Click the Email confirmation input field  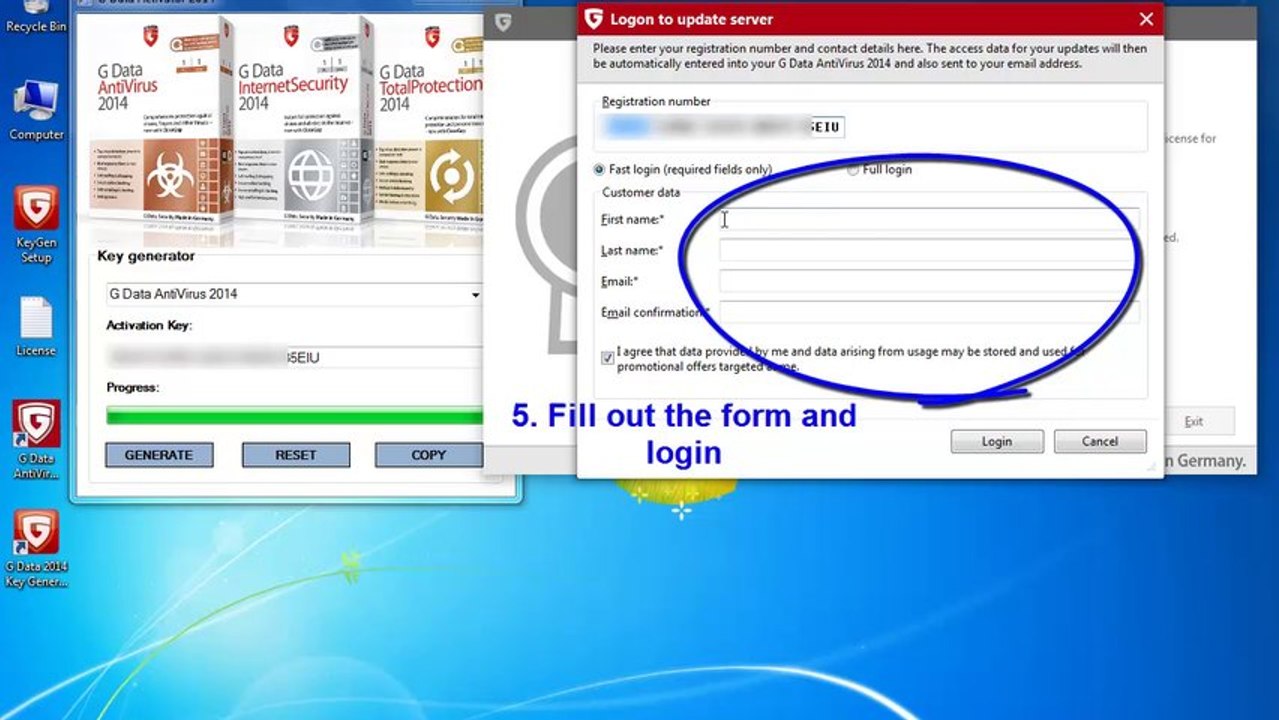929,313
